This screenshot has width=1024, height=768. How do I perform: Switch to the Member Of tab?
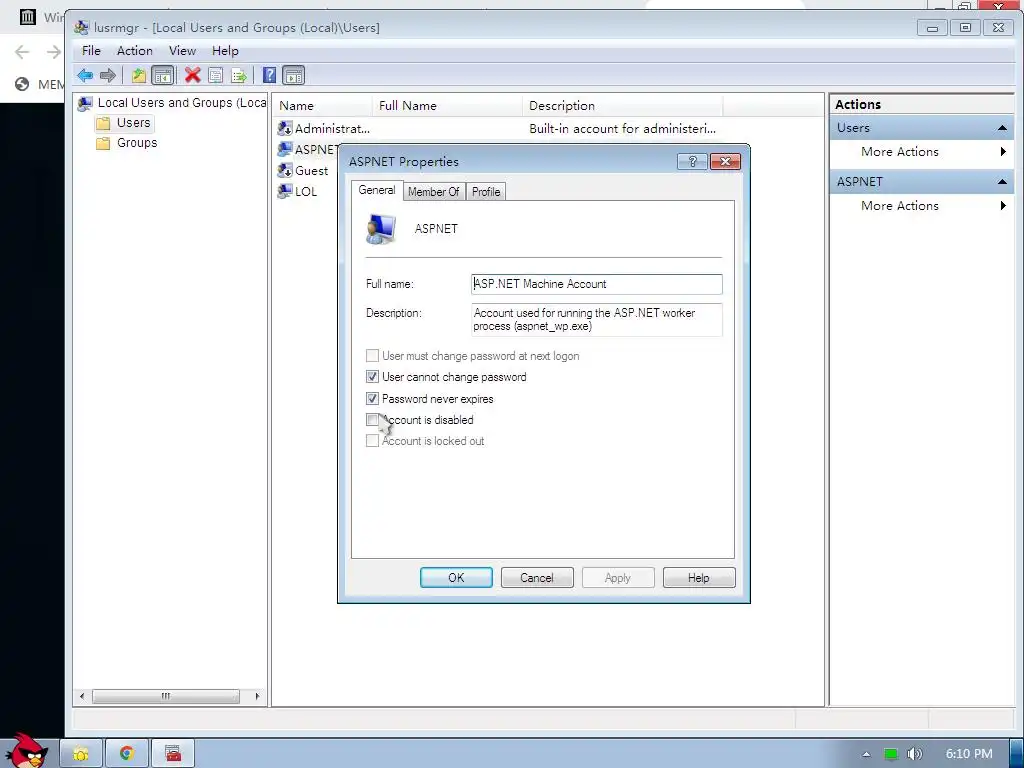pos(434,191)
